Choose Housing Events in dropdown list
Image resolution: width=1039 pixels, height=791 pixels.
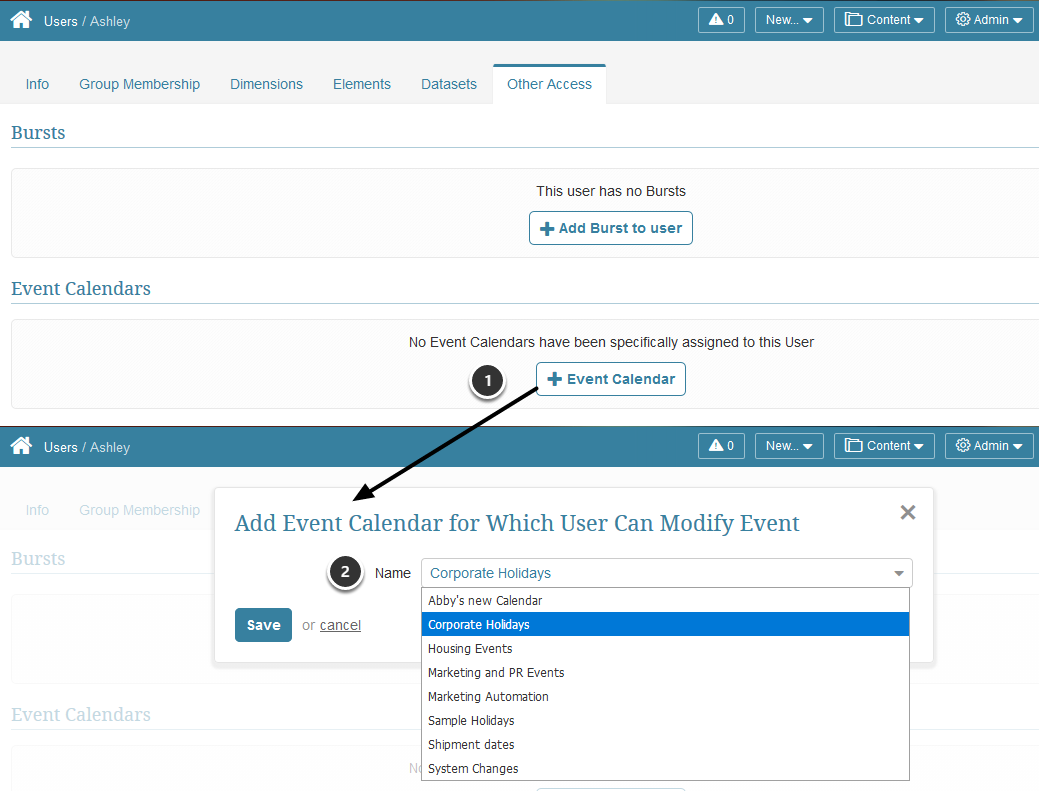tap(470, 649)
